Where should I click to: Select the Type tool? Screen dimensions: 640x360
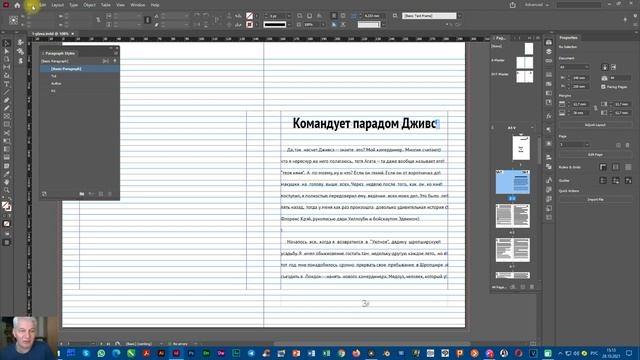point(7,84)
